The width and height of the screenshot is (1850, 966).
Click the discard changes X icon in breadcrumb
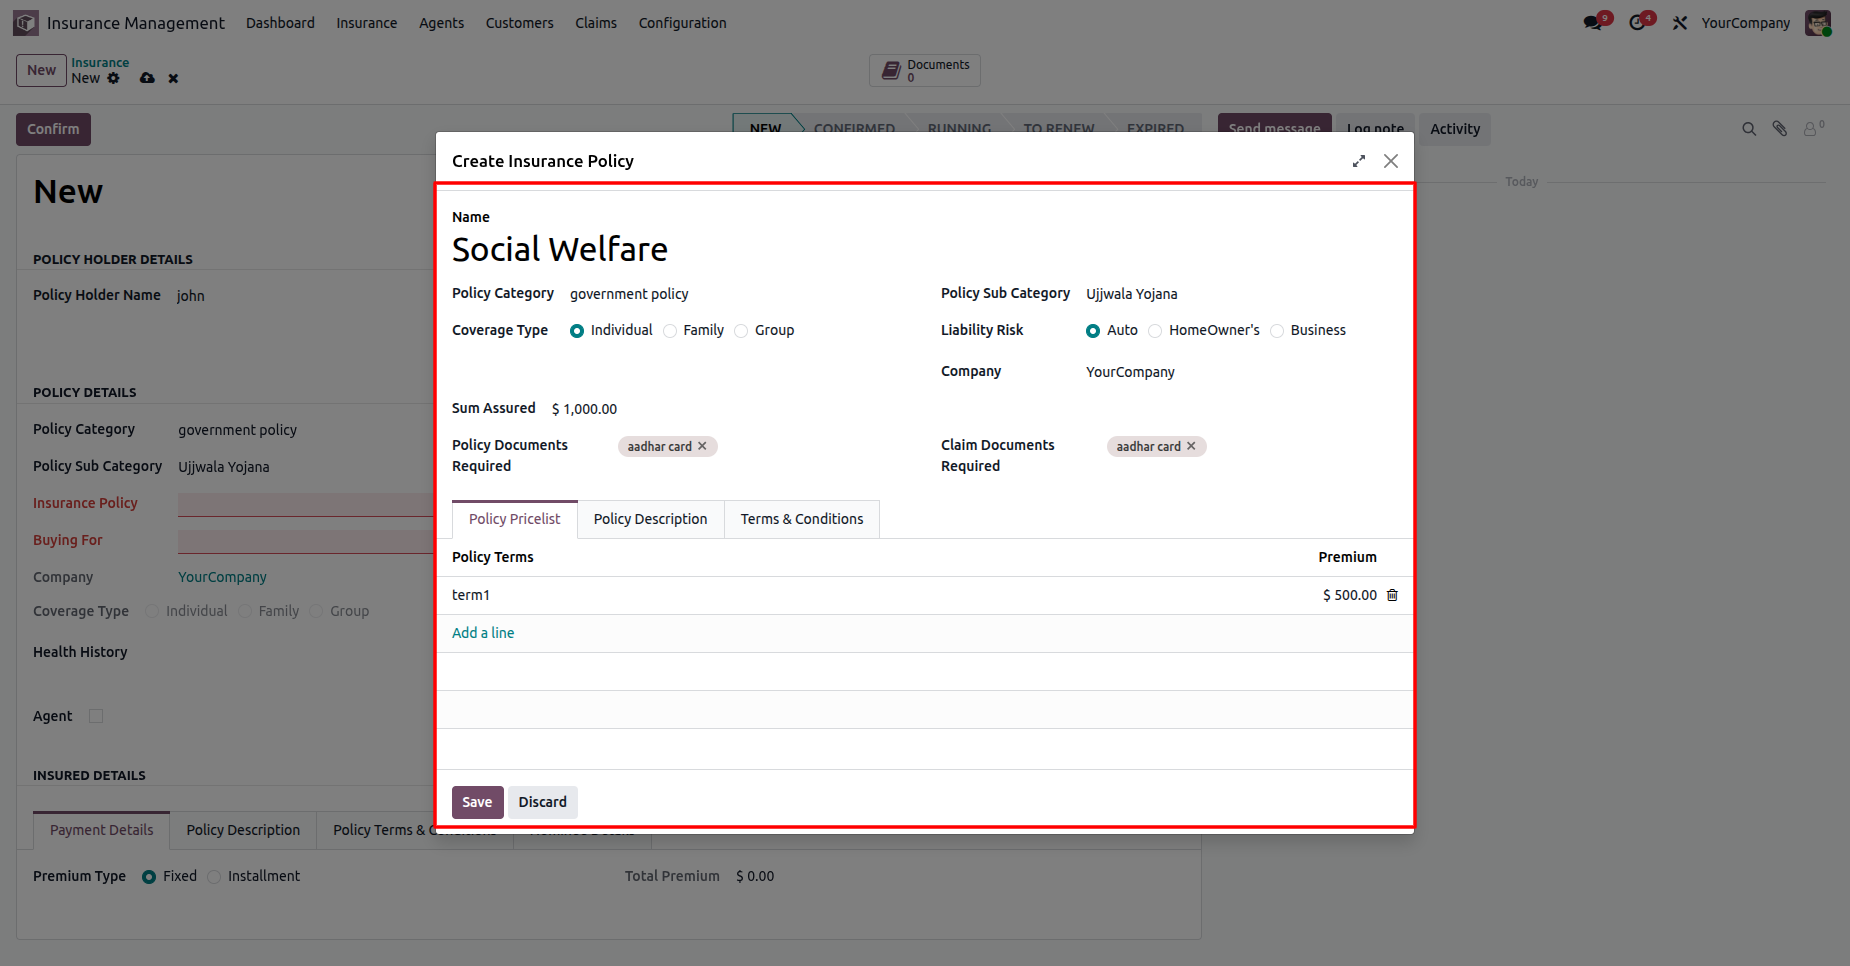coord(173,78)
